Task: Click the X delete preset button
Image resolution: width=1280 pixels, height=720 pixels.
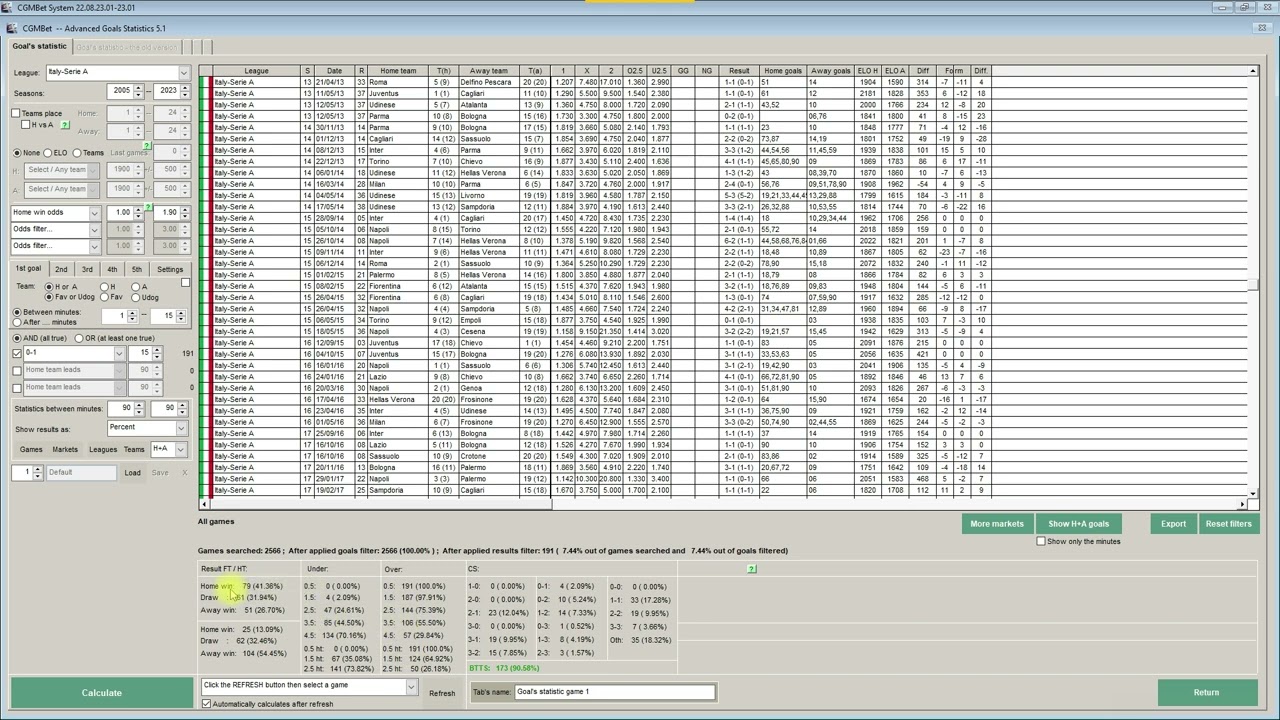Action: point(185,472)
